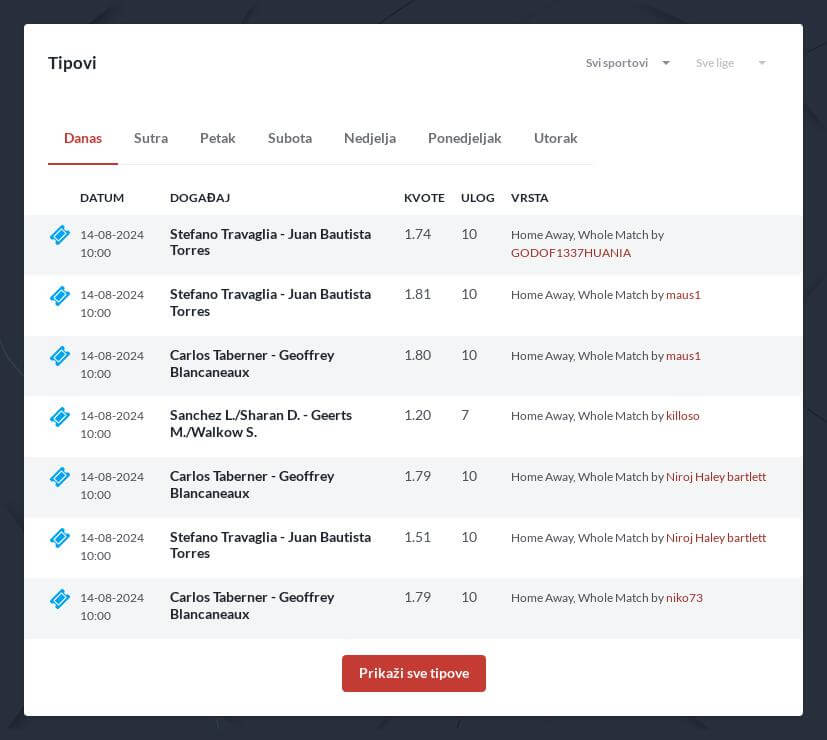This screenshot has width=827, height=740.
Task: Go to the Ponedjeljak tab
Action: (x=464, y=138)
